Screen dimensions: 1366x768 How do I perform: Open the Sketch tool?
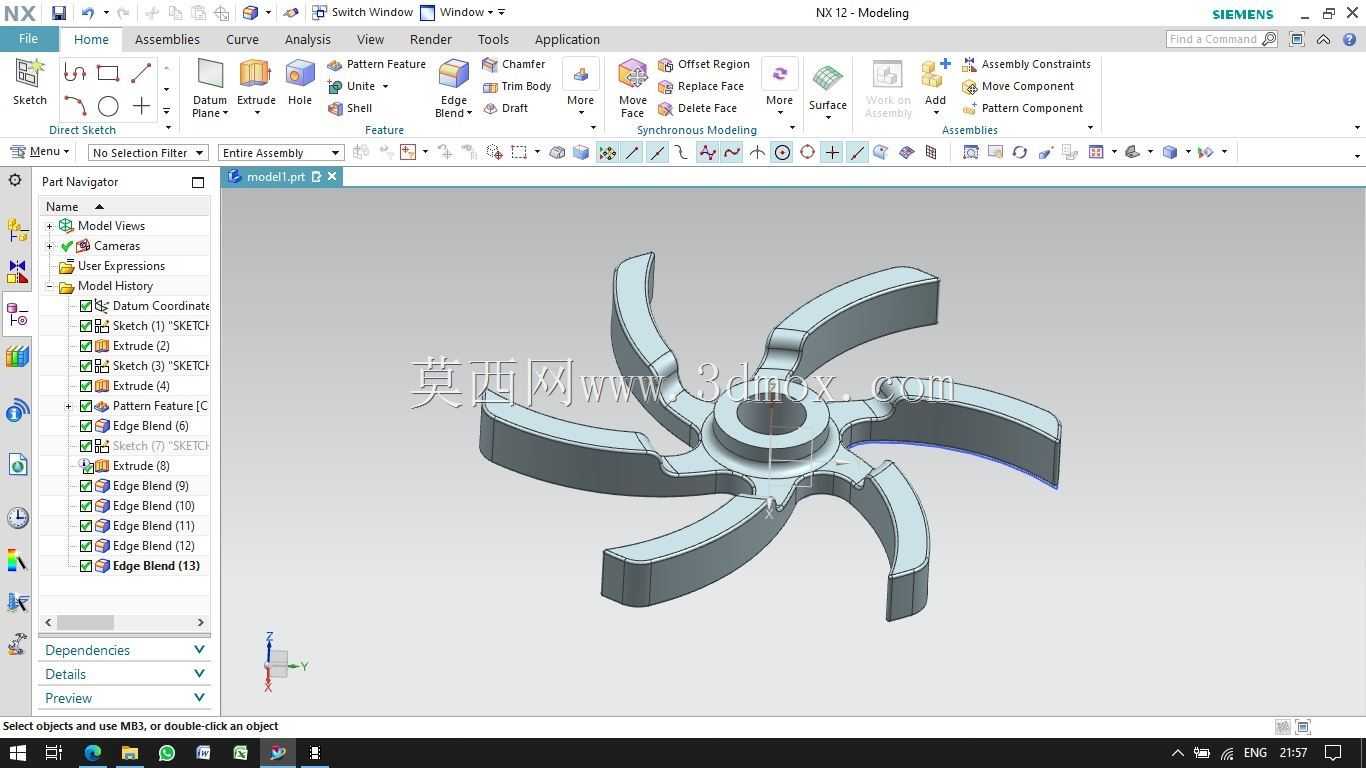pyautogui.click(x=30, y=81)
